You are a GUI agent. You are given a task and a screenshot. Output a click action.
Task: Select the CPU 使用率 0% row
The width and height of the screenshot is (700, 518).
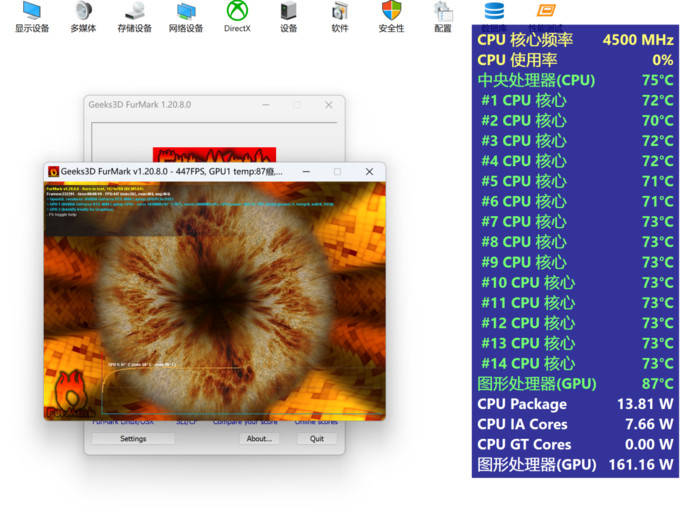(575, 60)
